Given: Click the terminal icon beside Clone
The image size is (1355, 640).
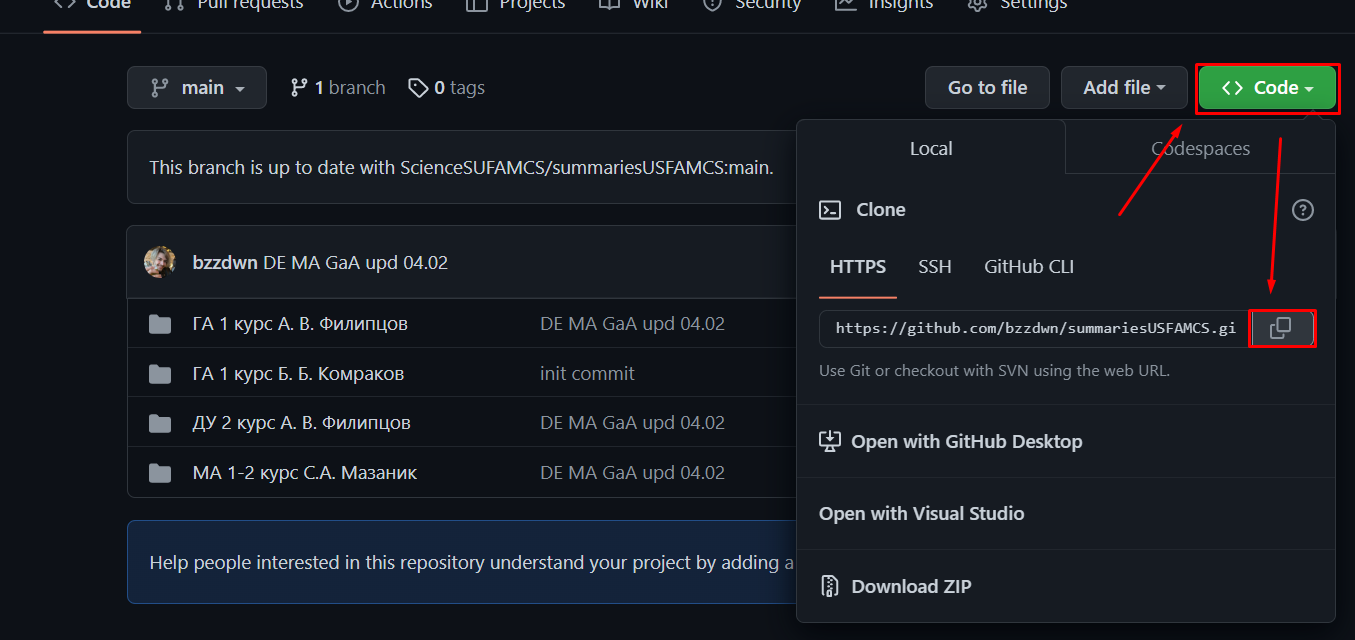Looking at the screenshot, I should click(x=830, y=210).
